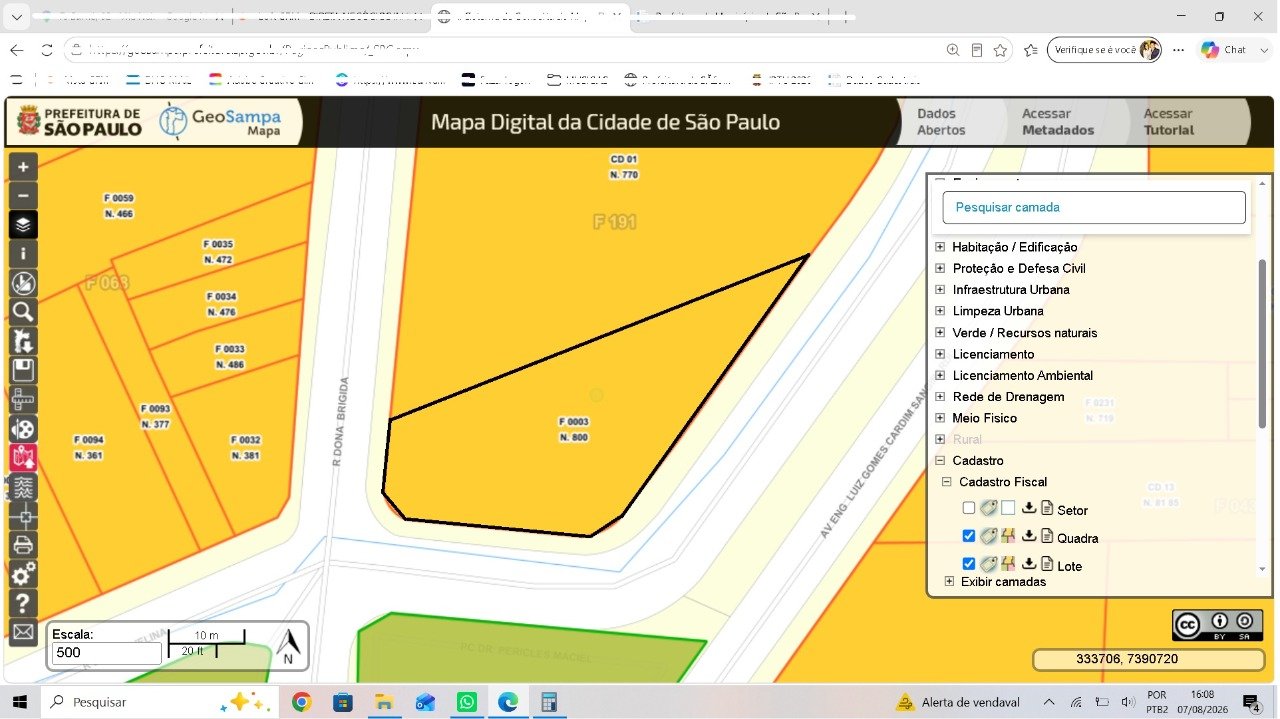Click the download icon for Quadra layer

(x=1028, y=536)
